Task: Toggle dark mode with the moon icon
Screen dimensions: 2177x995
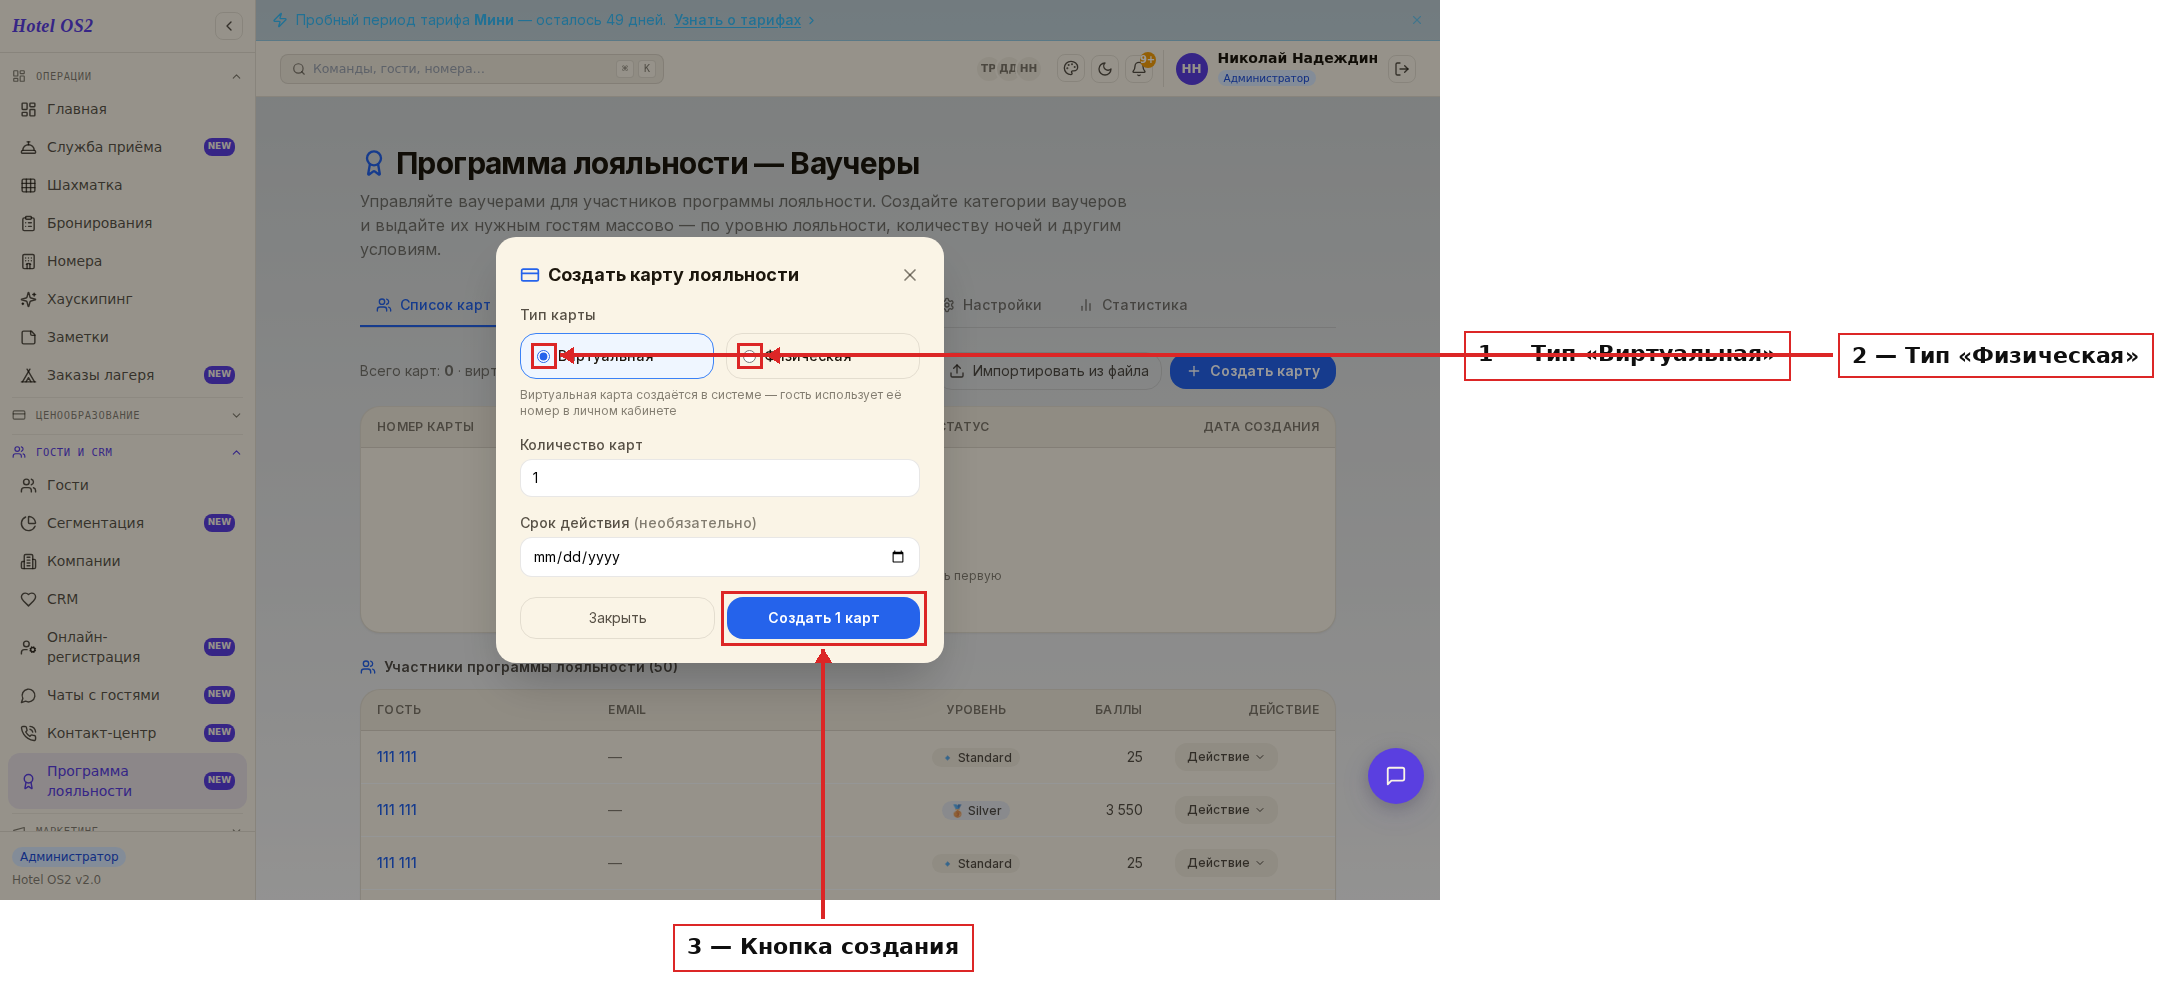Action: click(x=1105, y=69)
